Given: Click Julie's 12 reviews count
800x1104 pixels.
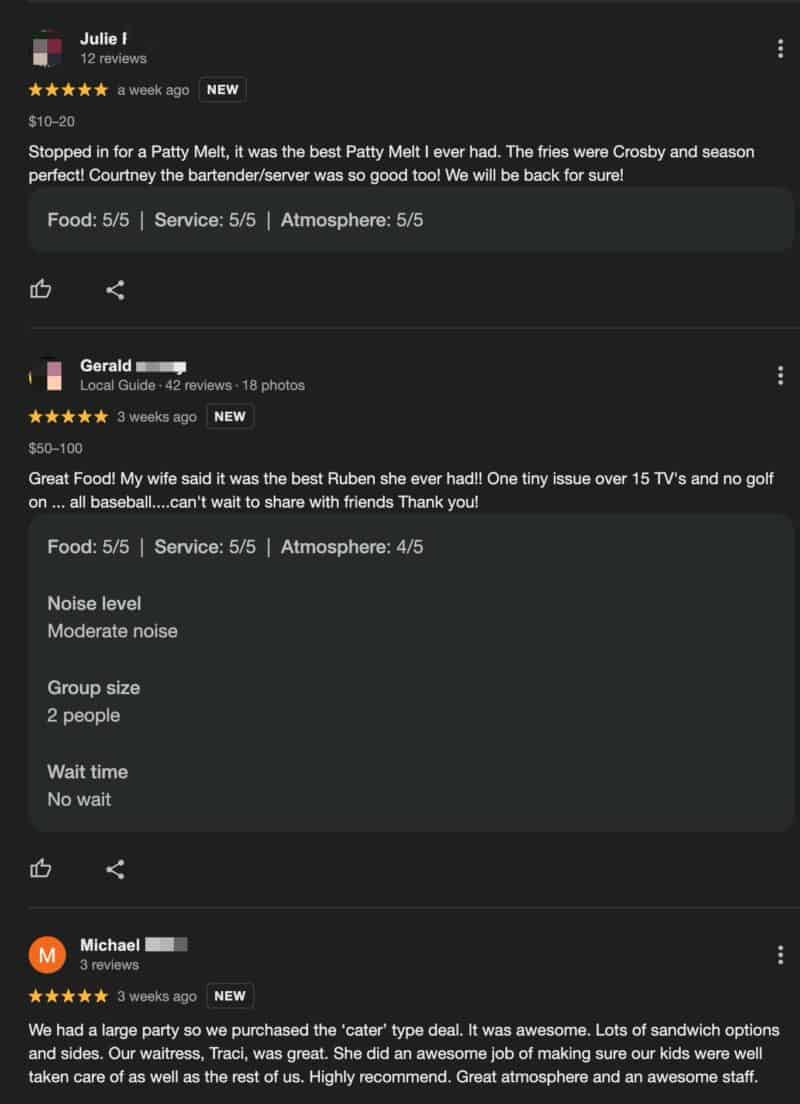Looking at the screenshot, I should [x=113, y=59].
